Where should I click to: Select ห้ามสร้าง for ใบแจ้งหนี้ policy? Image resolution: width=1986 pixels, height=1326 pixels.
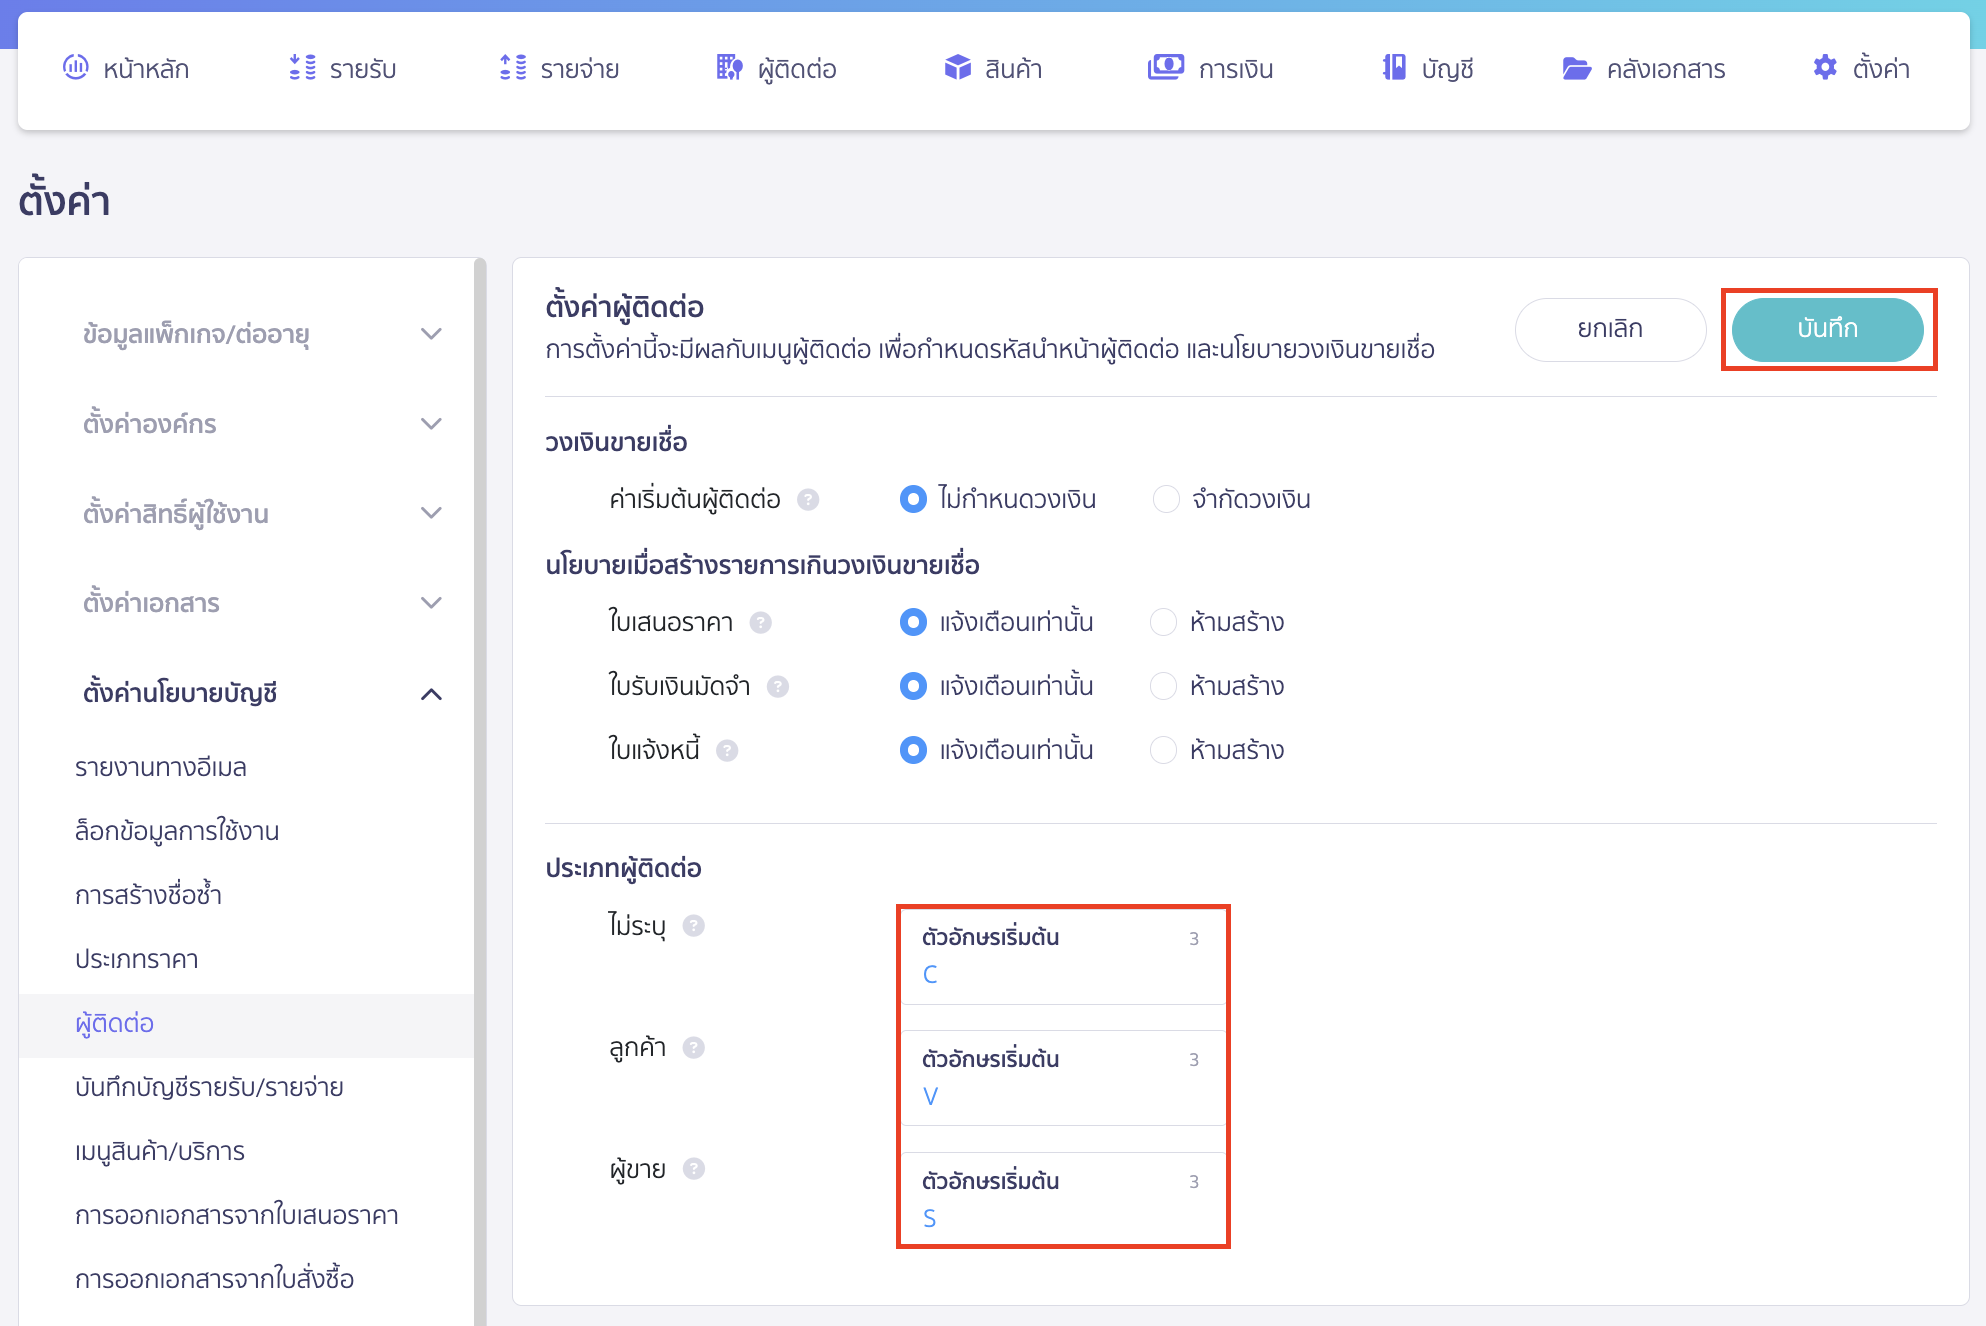[1163, 750]
